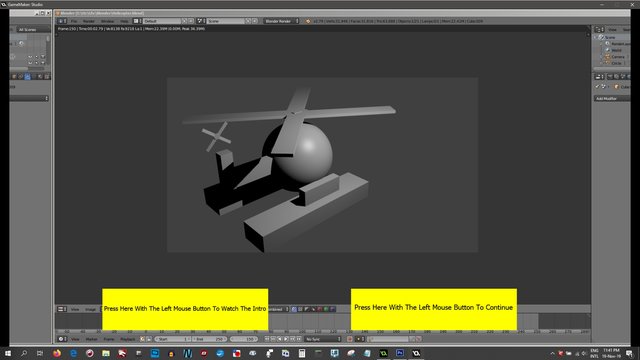
Task: Click the yellow Watch The Intro button
Action: tap(185, 309)
